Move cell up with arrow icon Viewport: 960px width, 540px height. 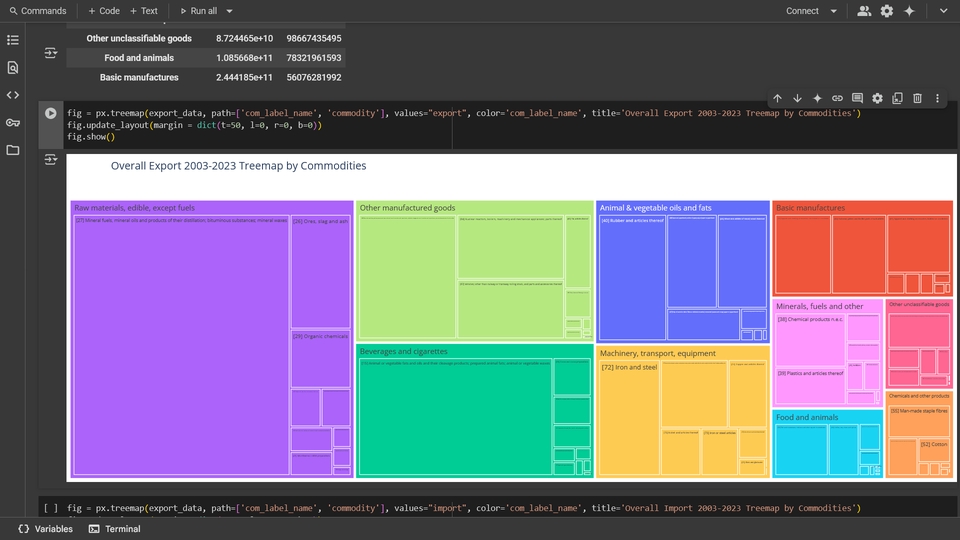[778, 98]
